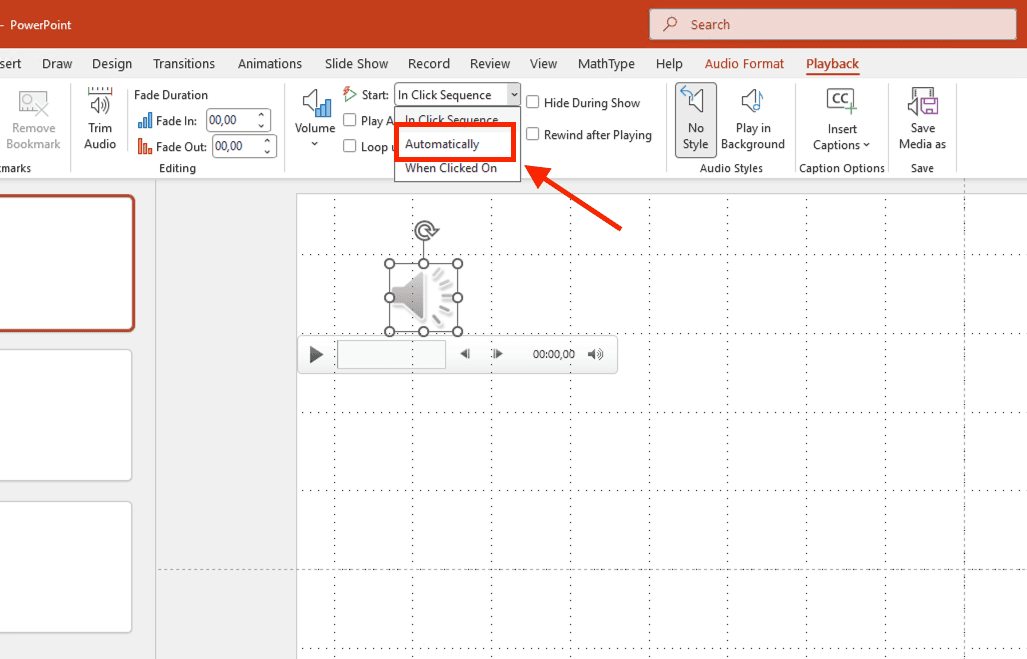Choose In Click Sequence from list

(x=451, y=120)
